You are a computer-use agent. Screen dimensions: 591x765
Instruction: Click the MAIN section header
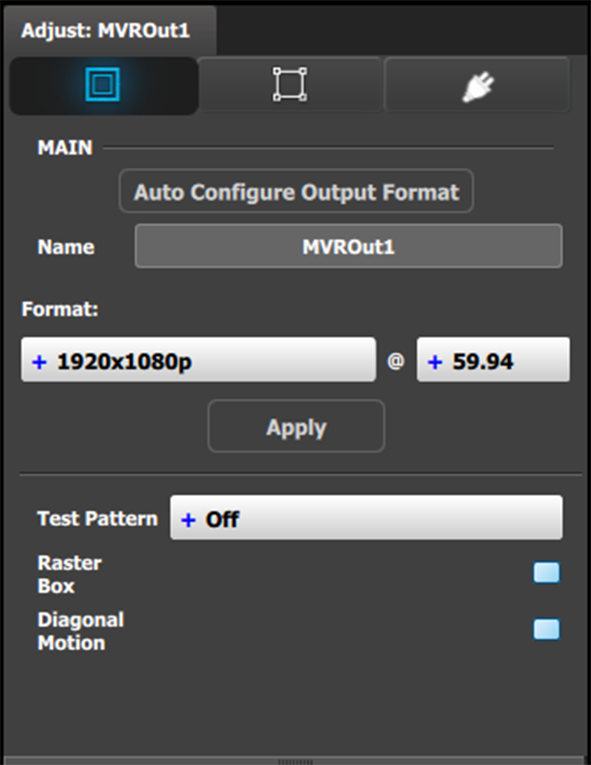point(65,148)
